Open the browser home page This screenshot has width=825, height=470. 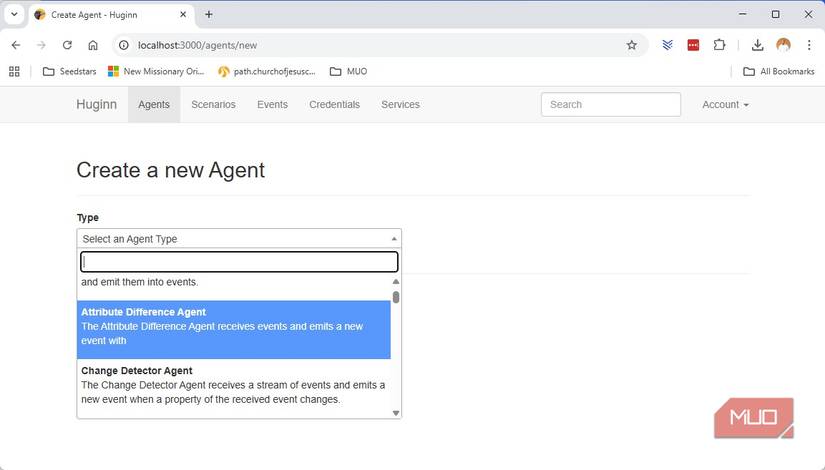tap(93, 45)
